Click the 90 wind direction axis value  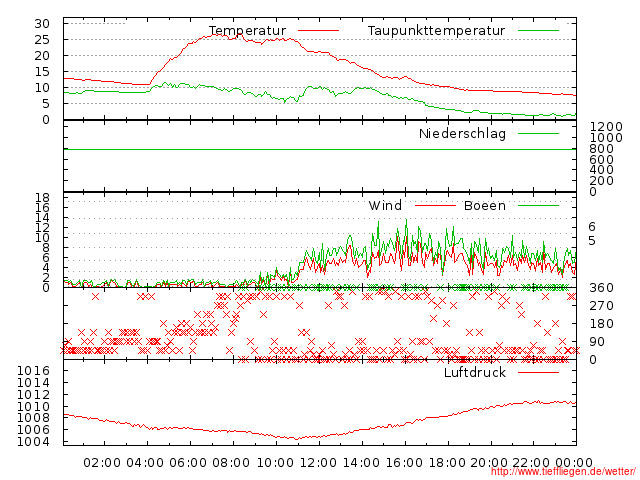click(597, 342)
